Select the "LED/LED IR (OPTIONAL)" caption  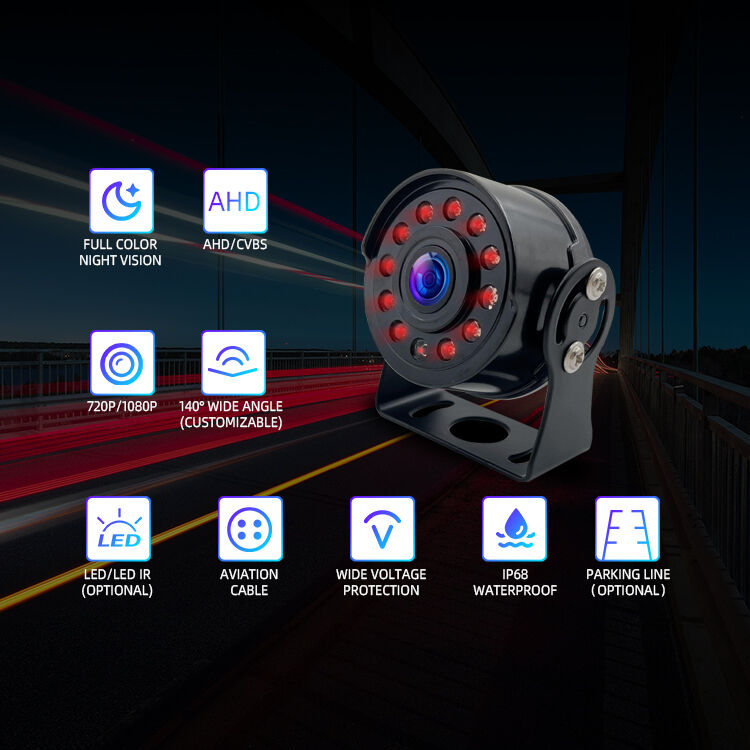(117, 582)
